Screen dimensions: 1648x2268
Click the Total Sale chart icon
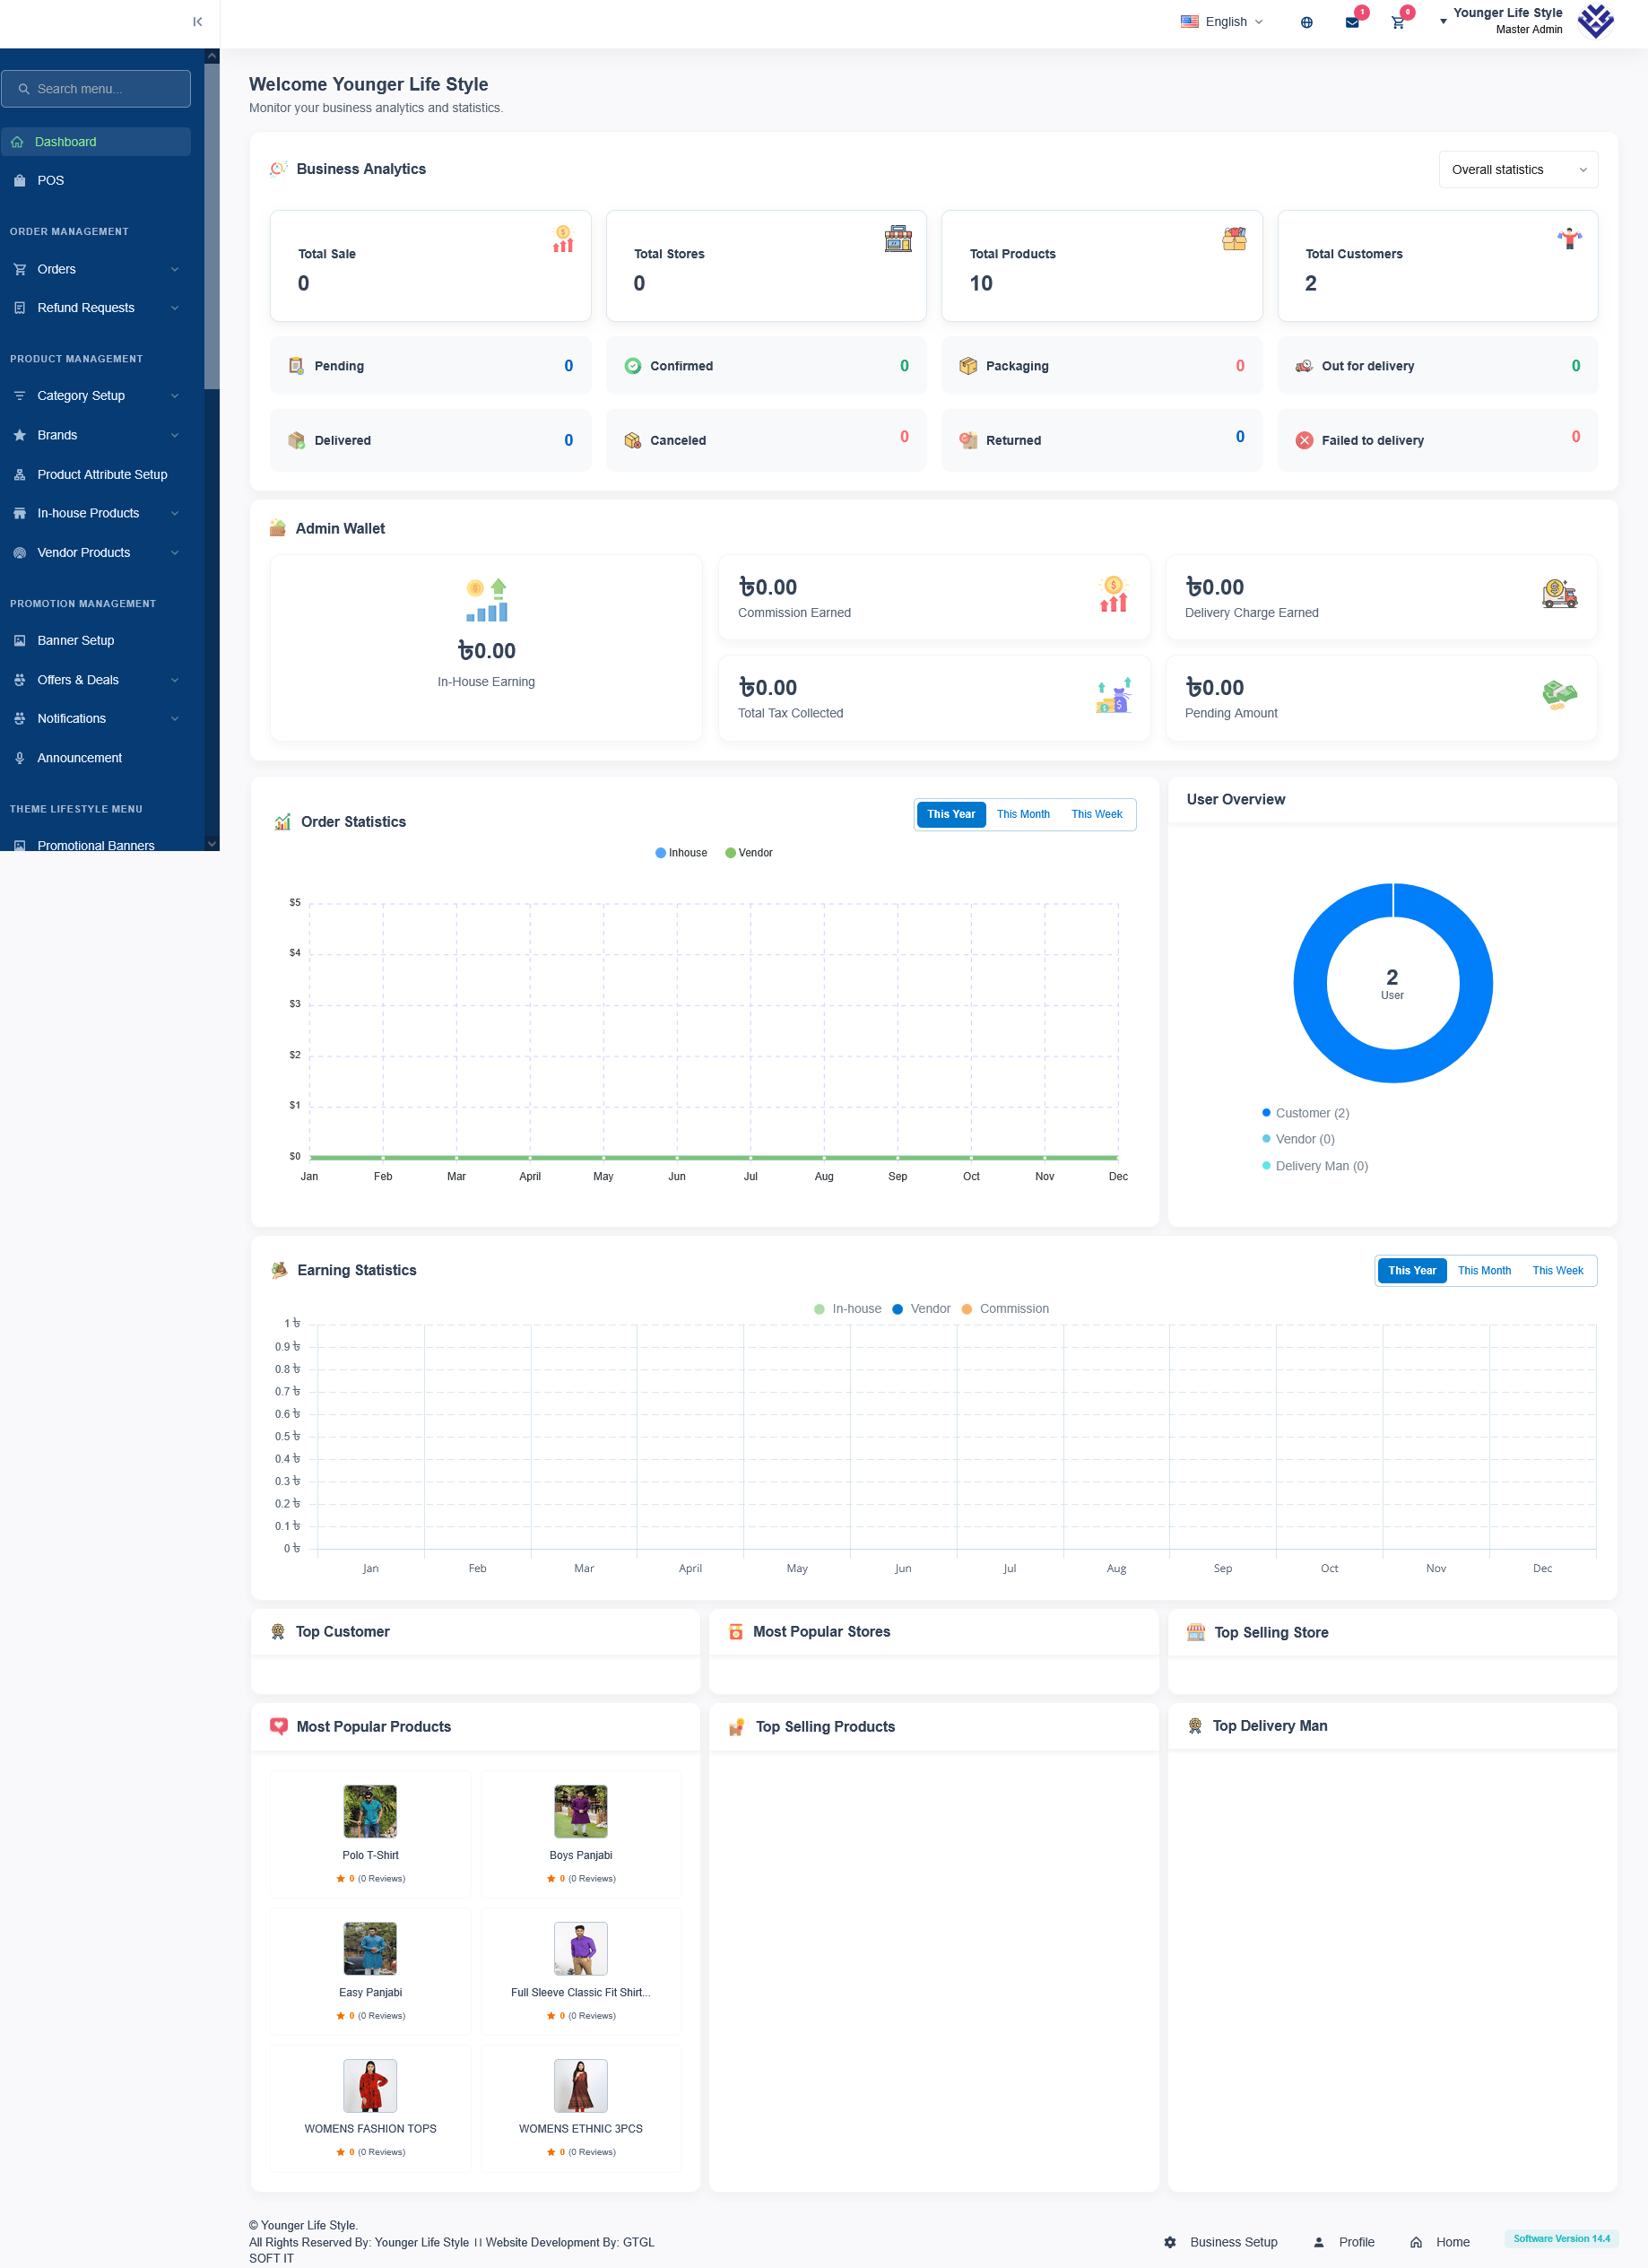(563, 239)
